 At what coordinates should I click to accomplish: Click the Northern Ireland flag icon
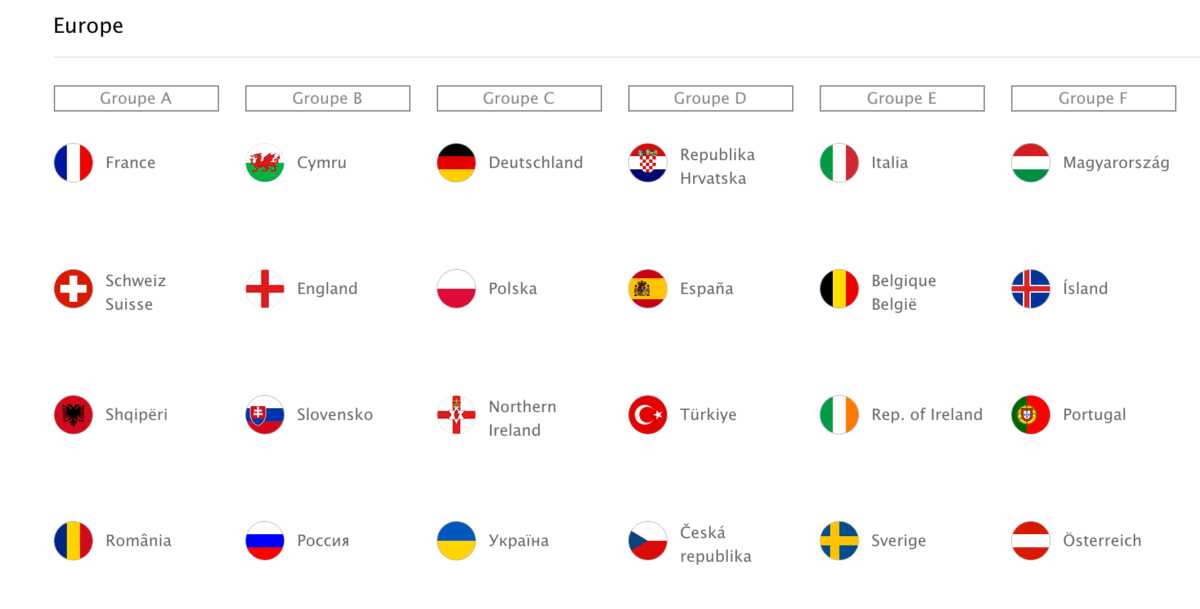(x=456, y=415)
